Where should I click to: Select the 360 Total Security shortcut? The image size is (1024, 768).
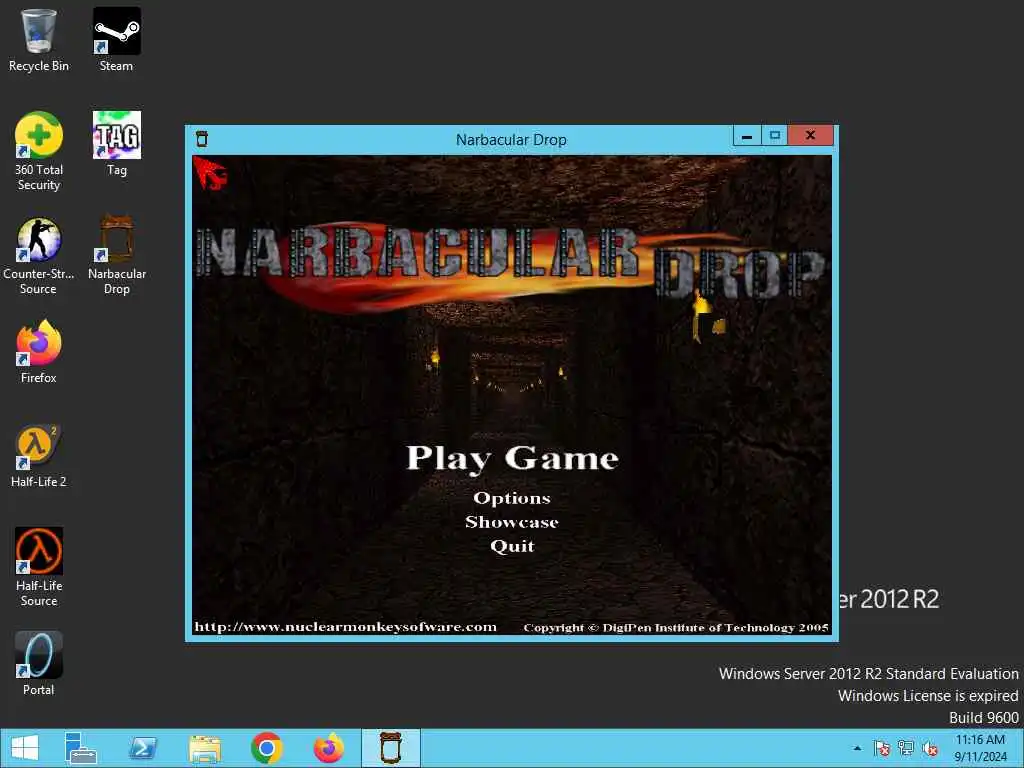click(x=39, y=151)
